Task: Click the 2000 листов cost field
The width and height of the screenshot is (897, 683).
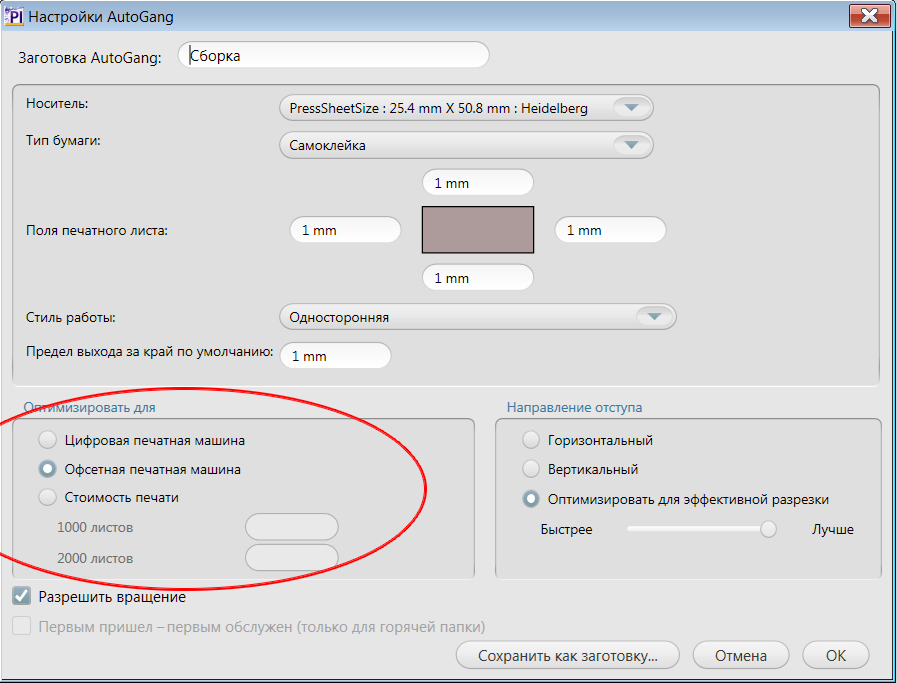Action: pyautogui.click(x=292, y=558)
